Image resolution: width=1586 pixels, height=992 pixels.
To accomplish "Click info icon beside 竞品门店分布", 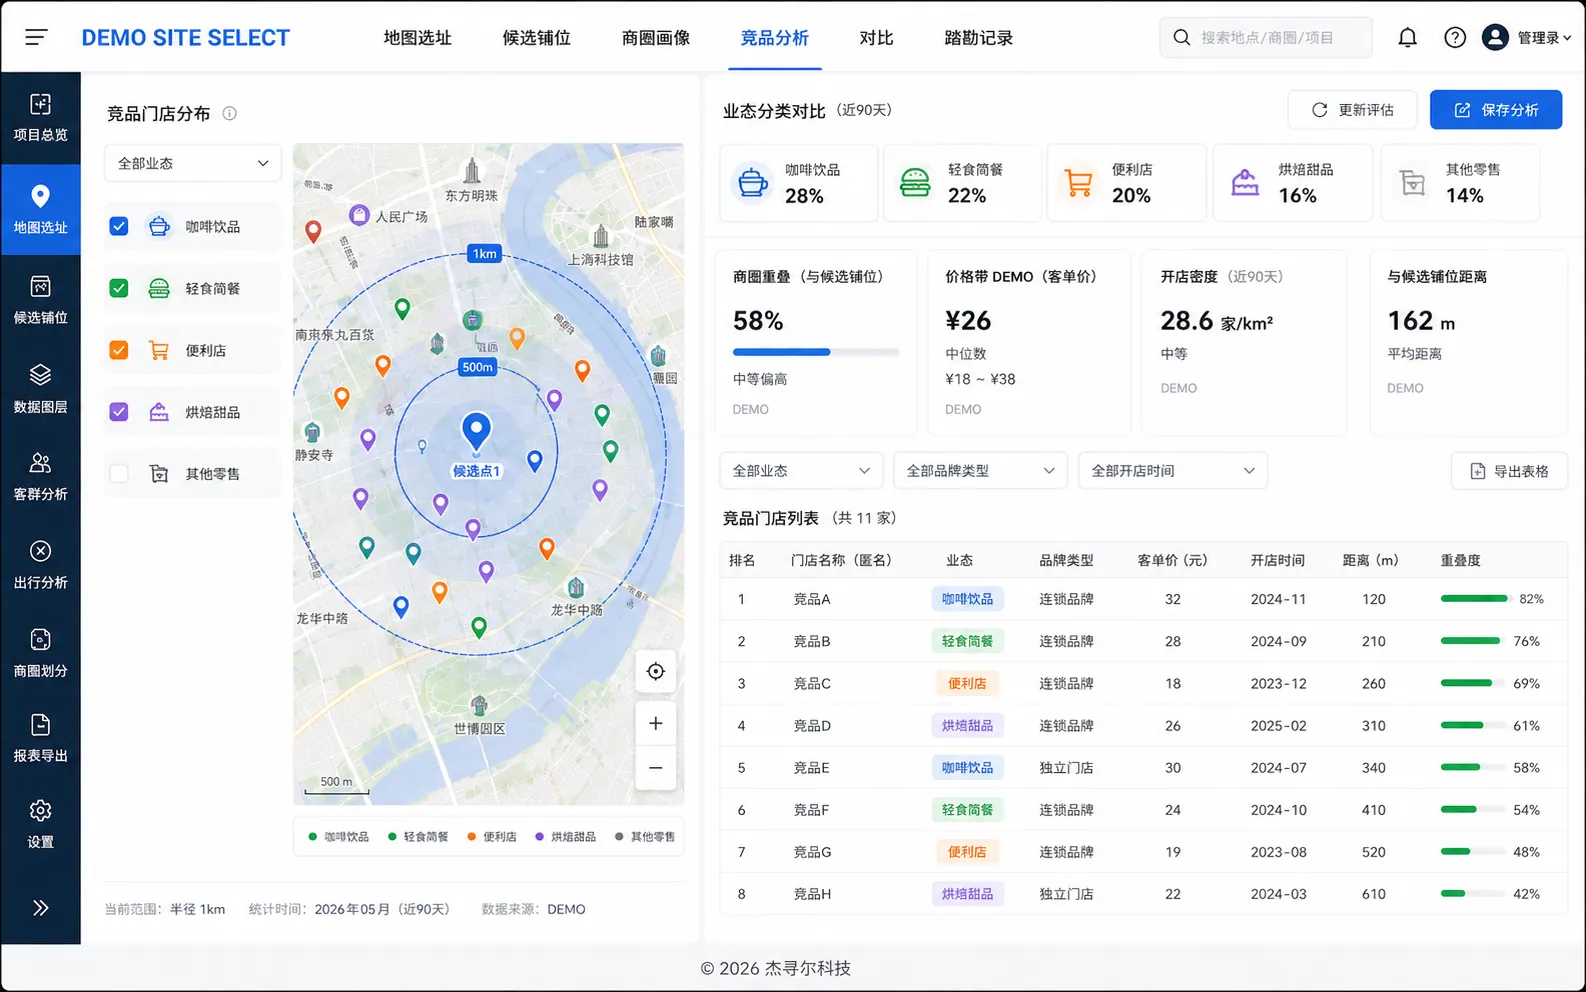I will click(229, 113).
